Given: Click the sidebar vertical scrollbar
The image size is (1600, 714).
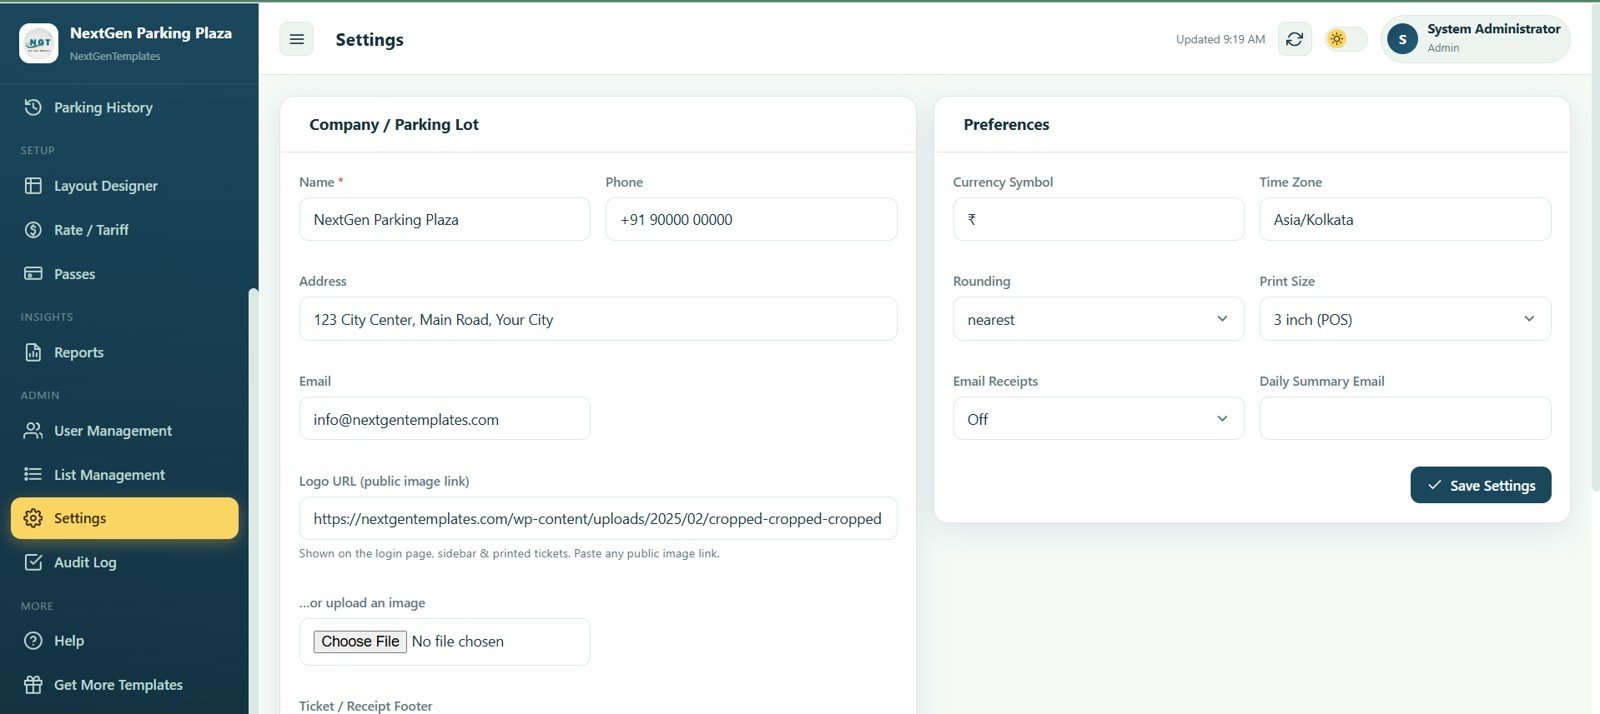Looking at the screenshot, I should point(253,500).
